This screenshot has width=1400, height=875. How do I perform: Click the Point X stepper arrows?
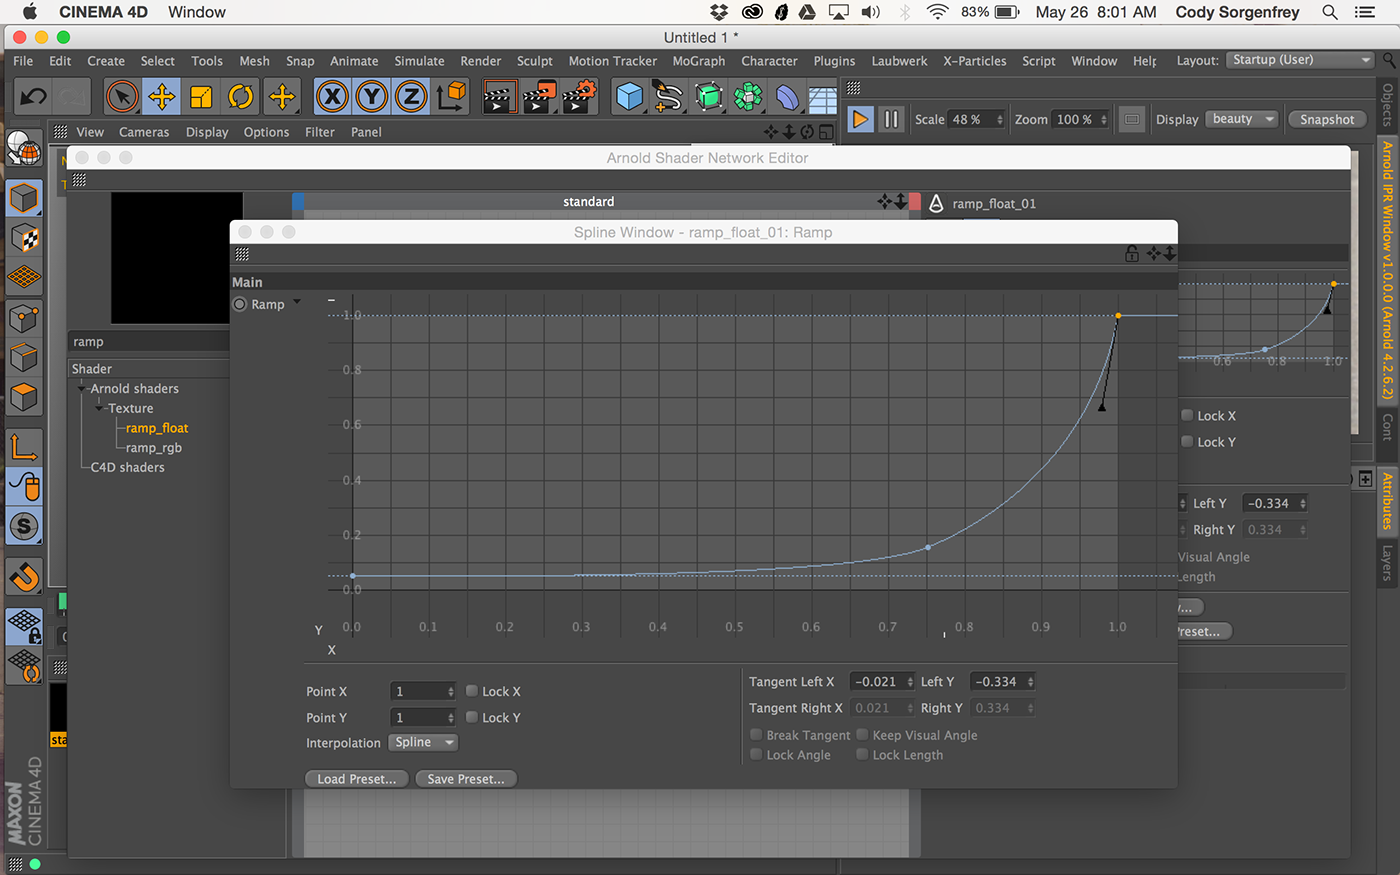click(451, 692)
